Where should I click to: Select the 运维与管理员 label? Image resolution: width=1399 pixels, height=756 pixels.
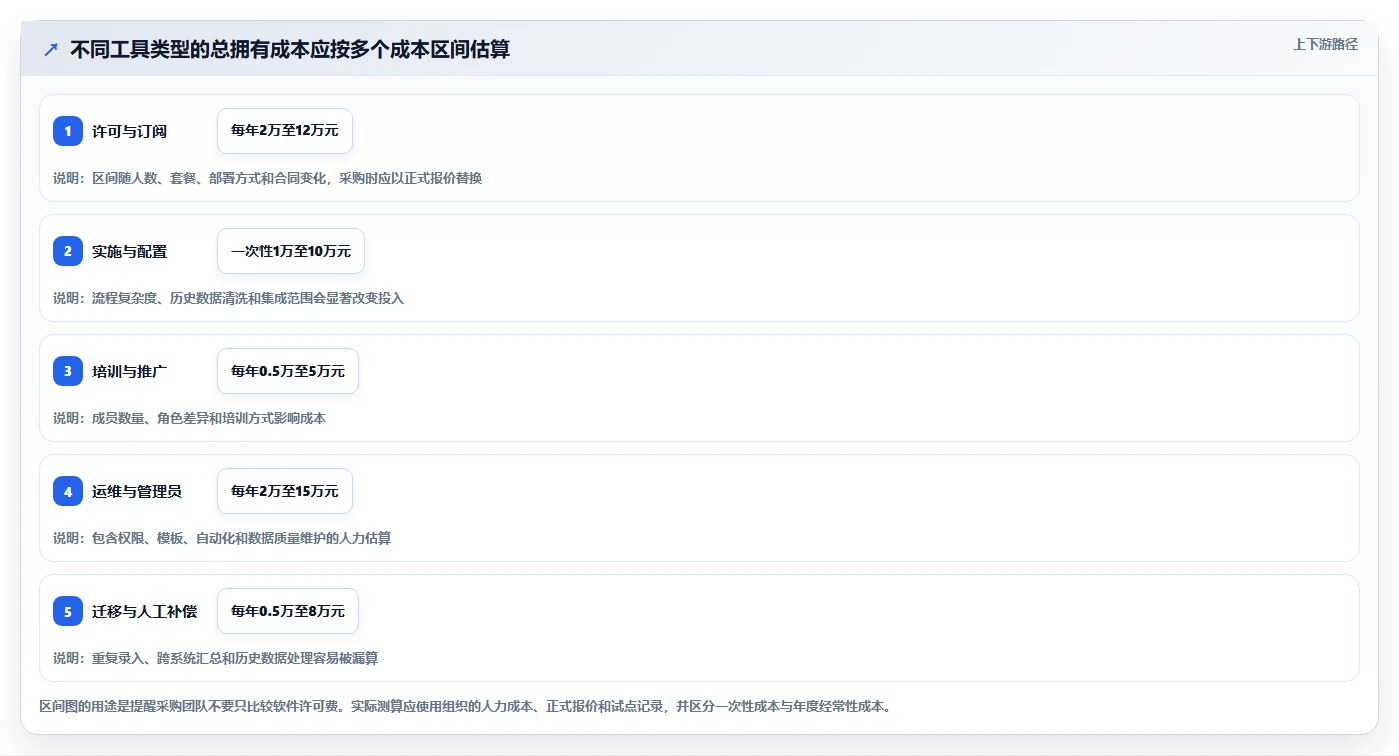click(137, 491)
